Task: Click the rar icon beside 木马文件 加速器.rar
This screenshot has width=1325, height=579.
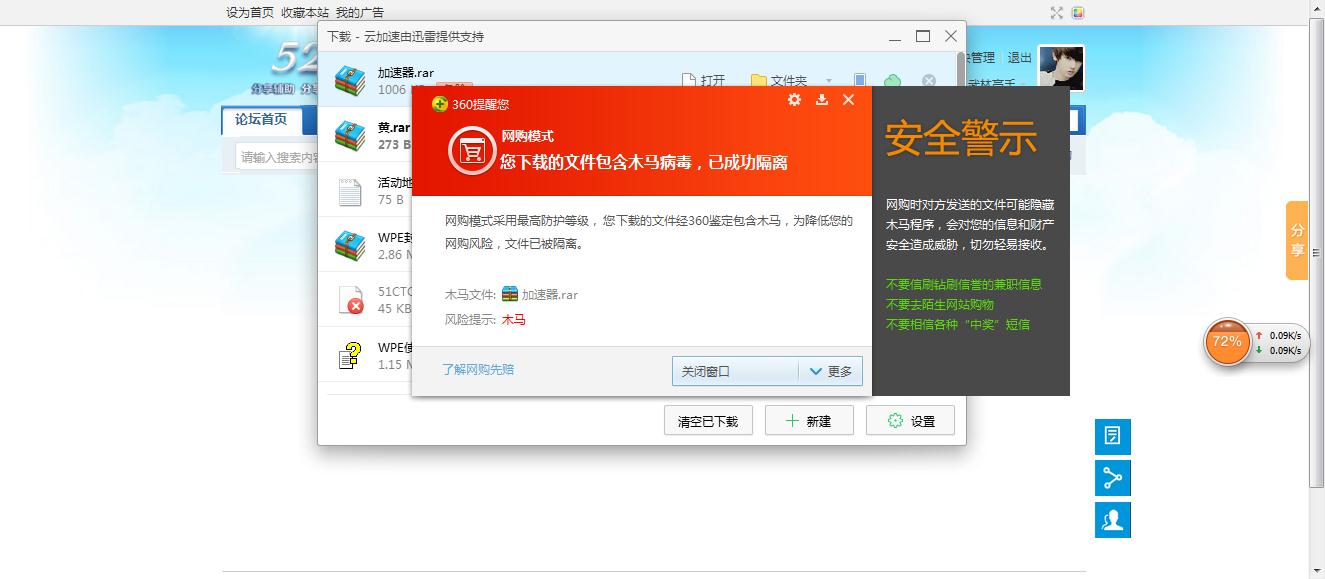Action: tap(510, 294)
